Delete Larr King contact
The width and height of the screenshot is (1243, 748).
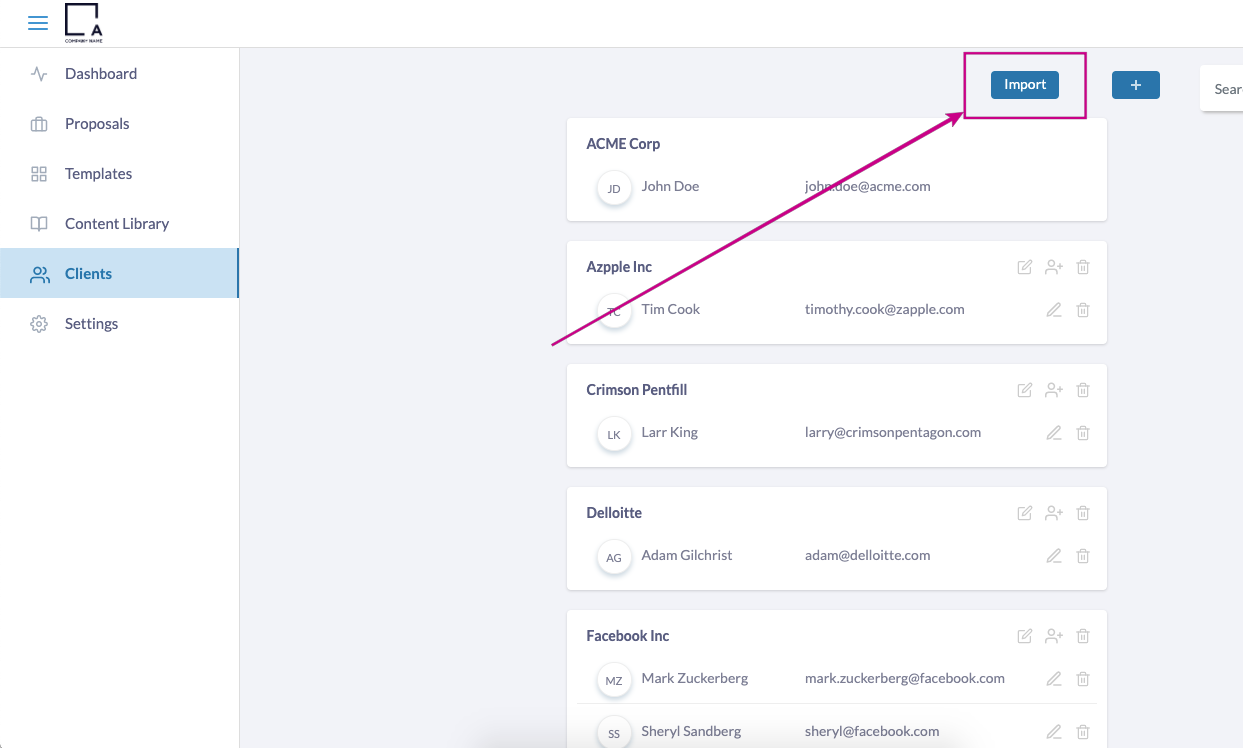(x=1083, y=433)
